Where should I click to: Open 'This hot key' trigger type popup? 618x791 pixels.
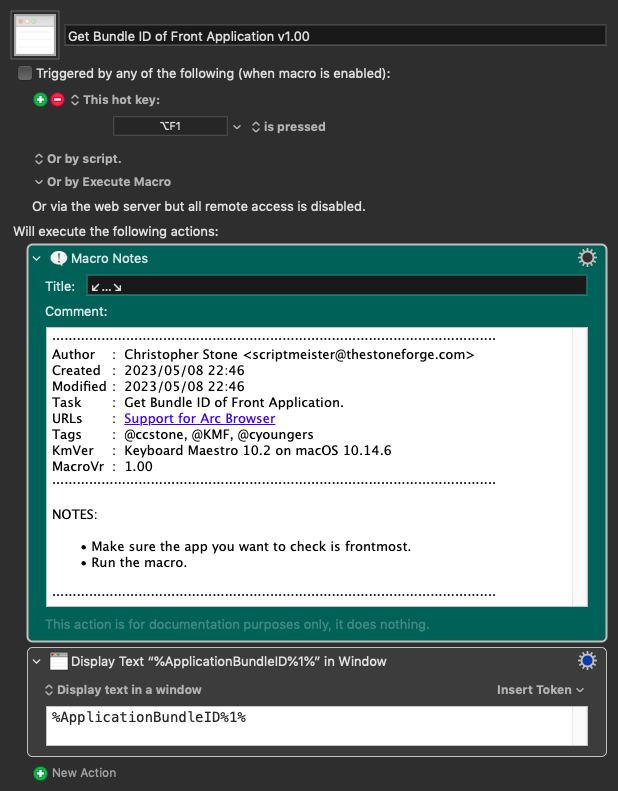click(x=115, y=100)
